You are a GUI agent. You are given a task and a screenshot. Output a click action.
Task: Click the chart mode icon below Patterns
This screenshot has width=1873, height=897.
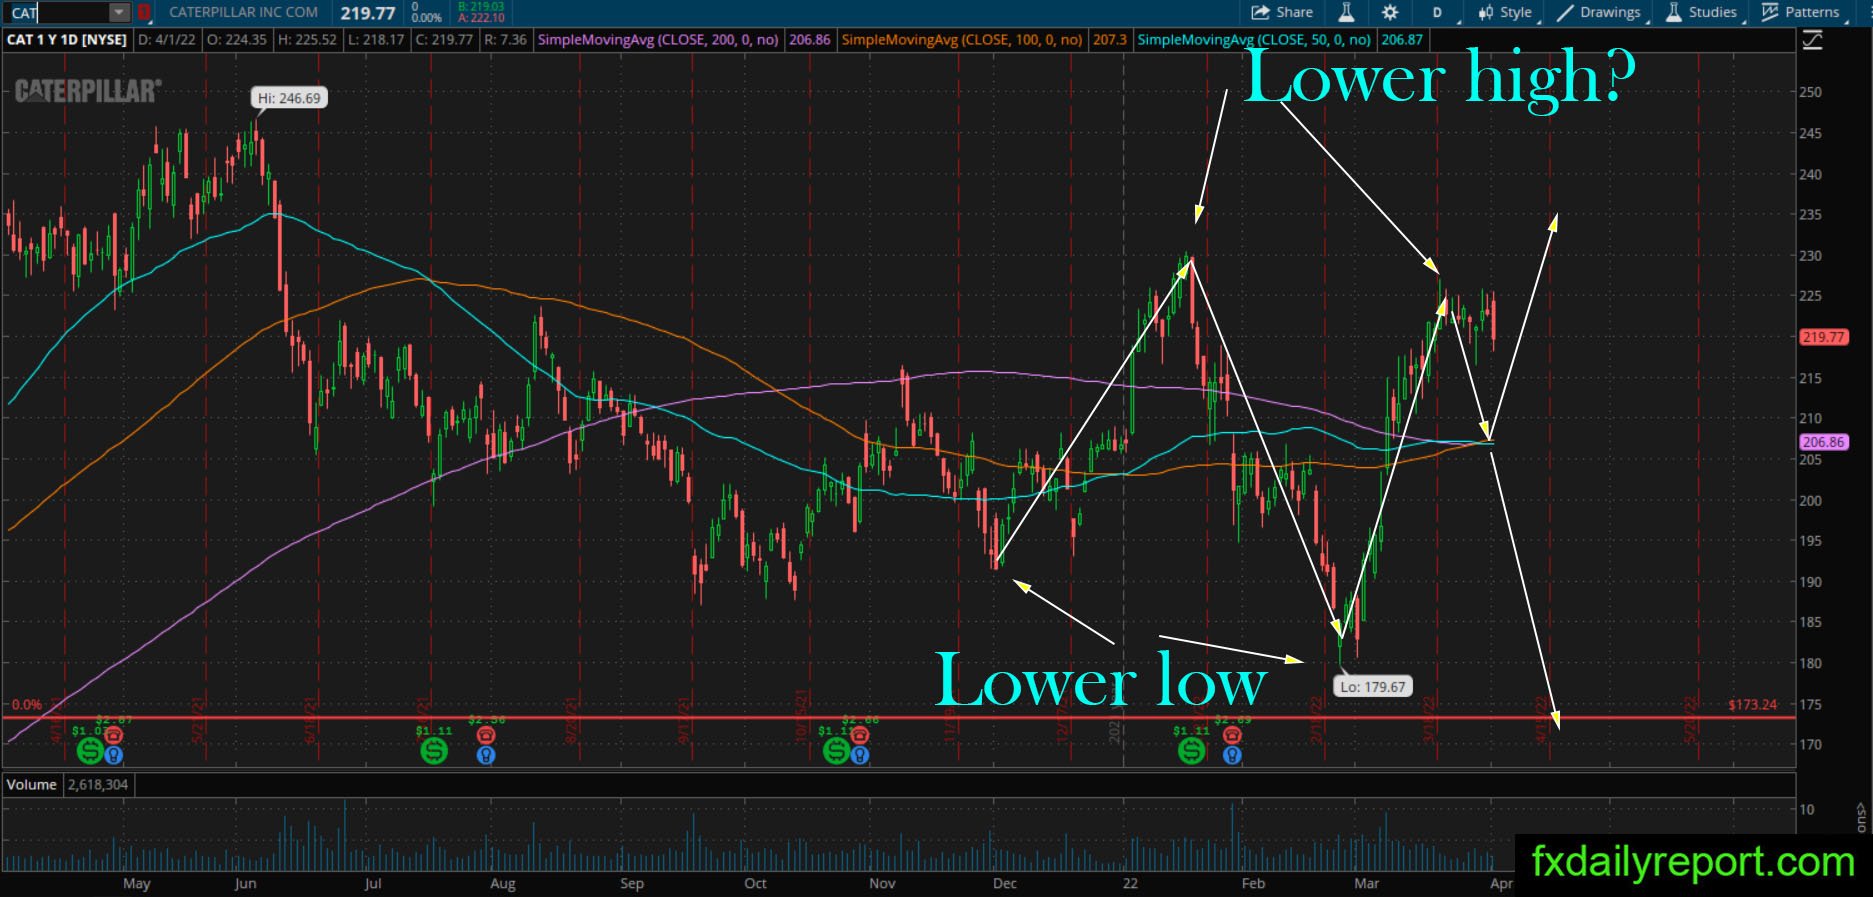[1811, 40]
